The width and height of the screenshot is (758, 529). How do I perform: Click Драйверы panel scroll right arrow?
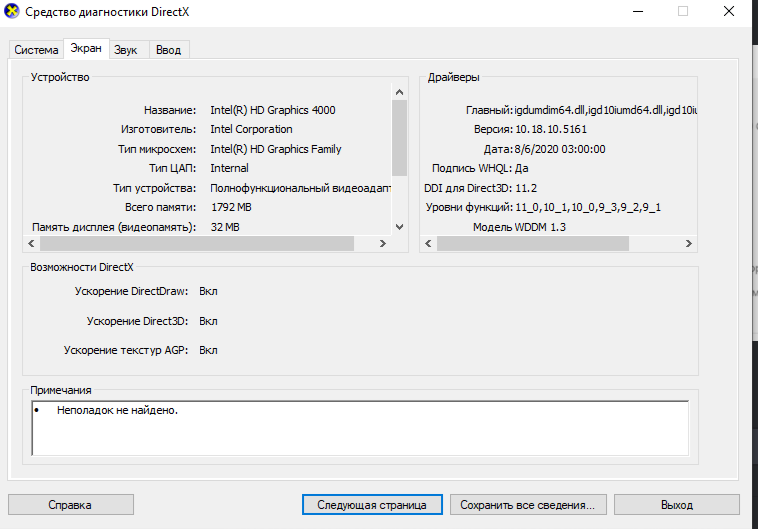click(689, 243)
